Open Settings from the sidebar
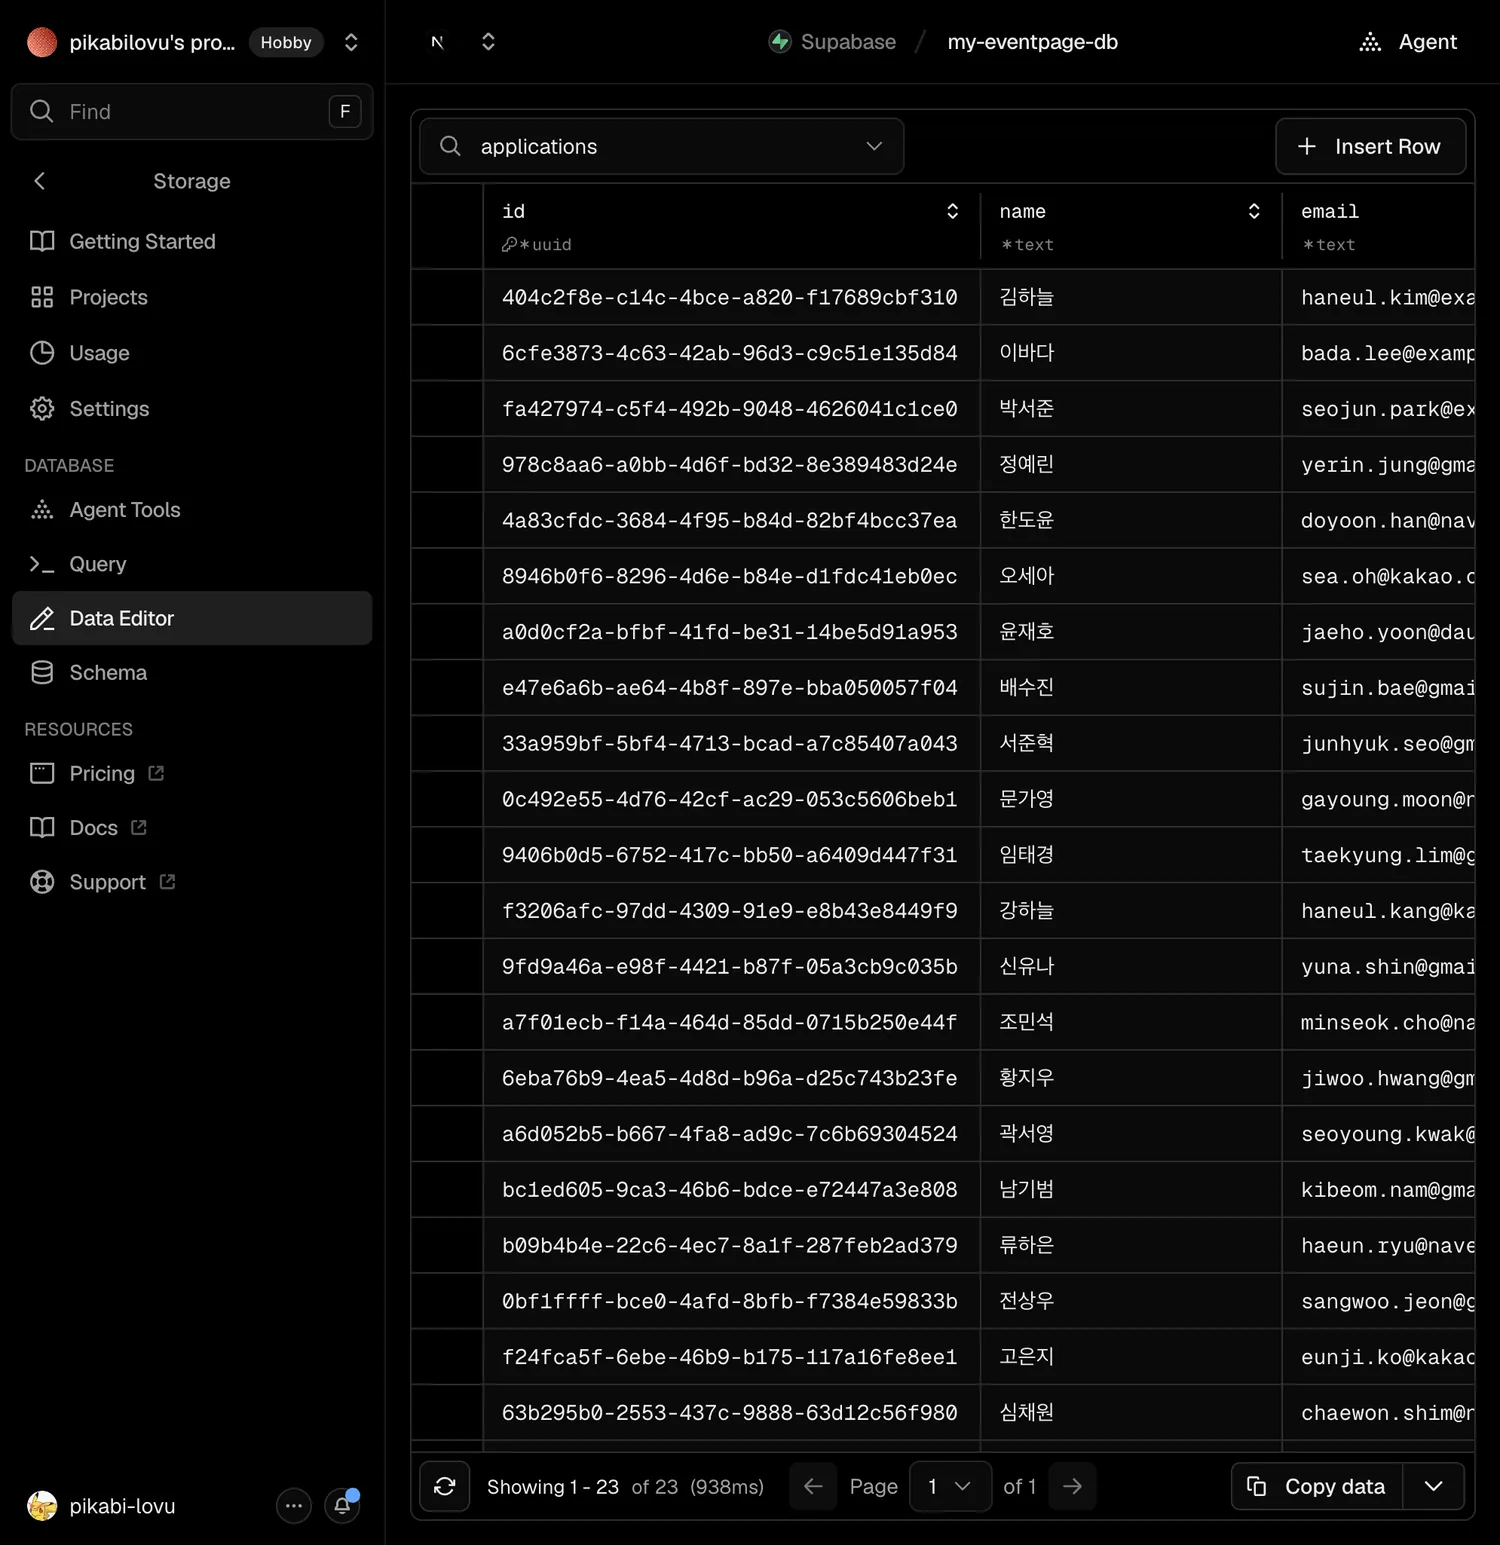Screen dimensions: 1500x1545 (192, 409)
